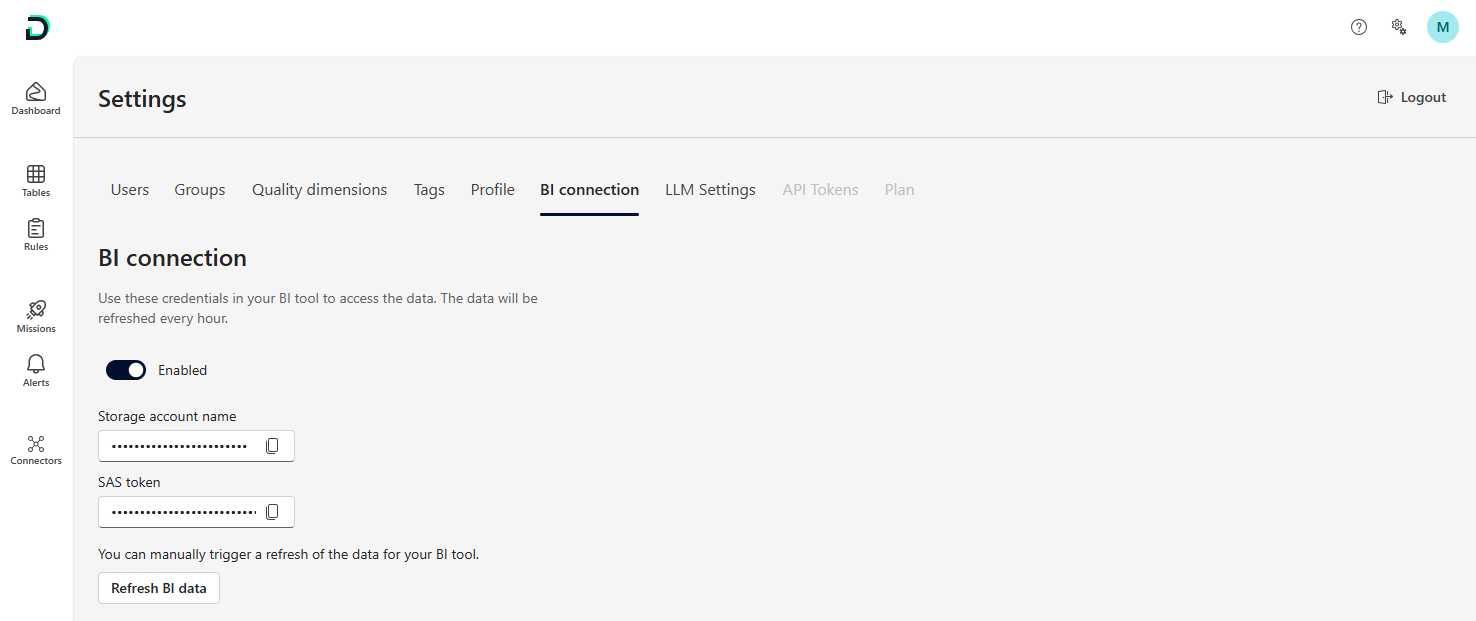Copy the storage account name
1476x621 pixels.
pos(272,446)
